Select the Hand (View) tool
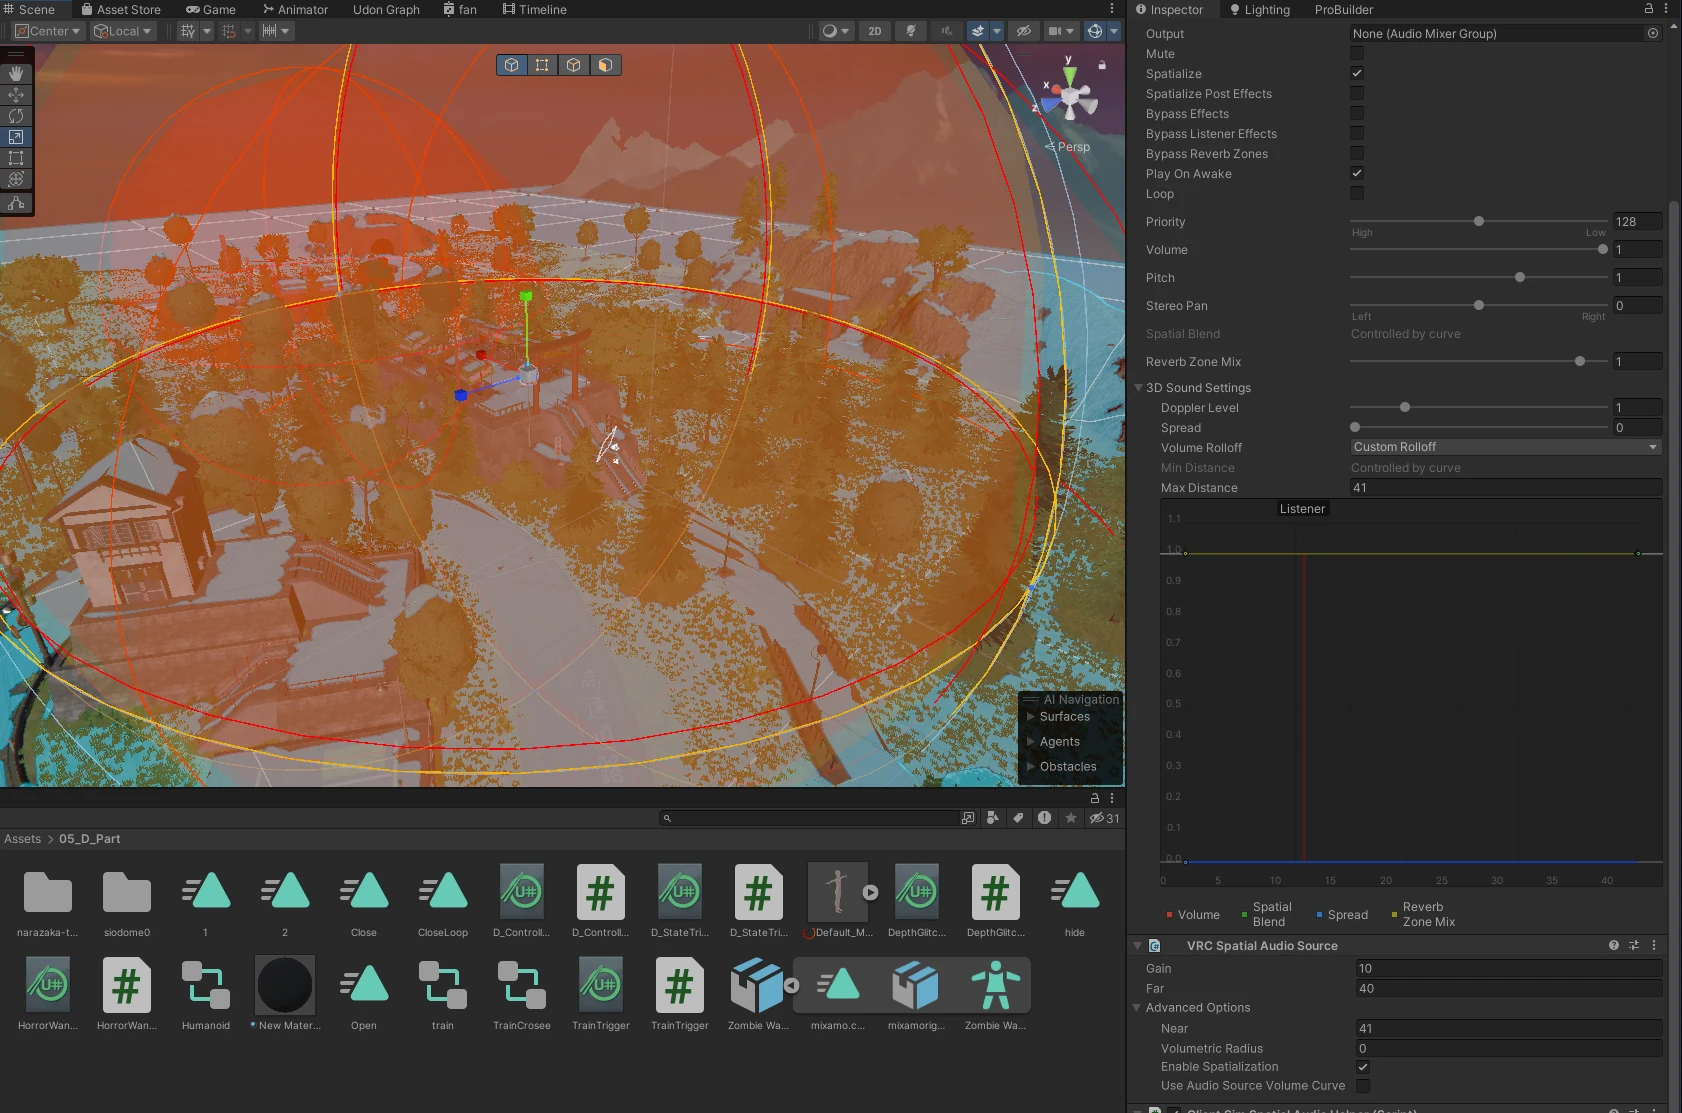The width and height of the screenshot is (1682, 1113). 16,74
